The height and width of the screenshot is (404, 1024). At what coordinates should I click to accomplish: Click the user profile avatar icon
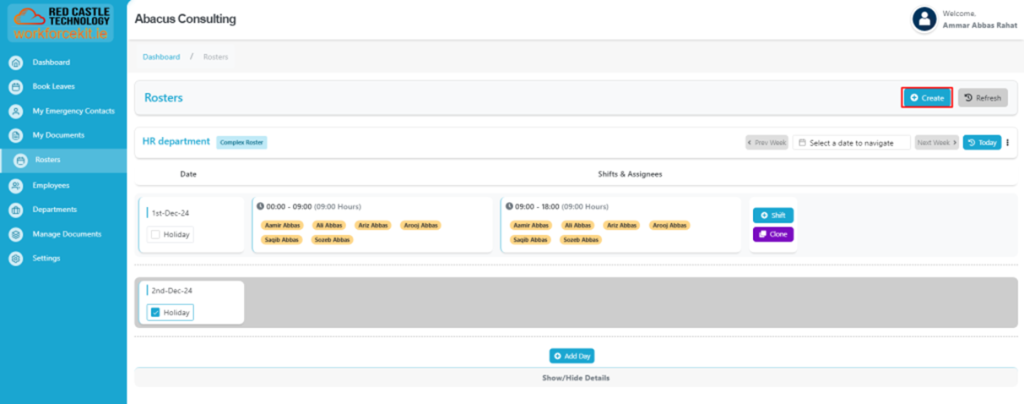pos(924,19)
